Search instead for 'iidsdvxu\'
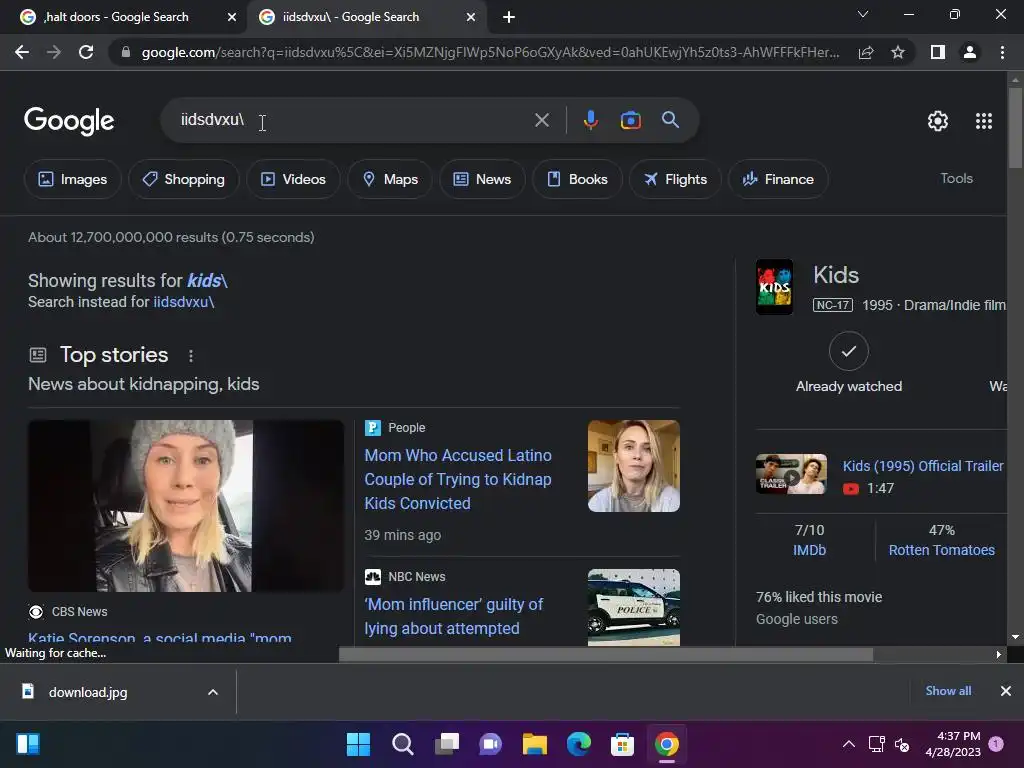Screen dimensions: 1024x768 coord(184,302)
